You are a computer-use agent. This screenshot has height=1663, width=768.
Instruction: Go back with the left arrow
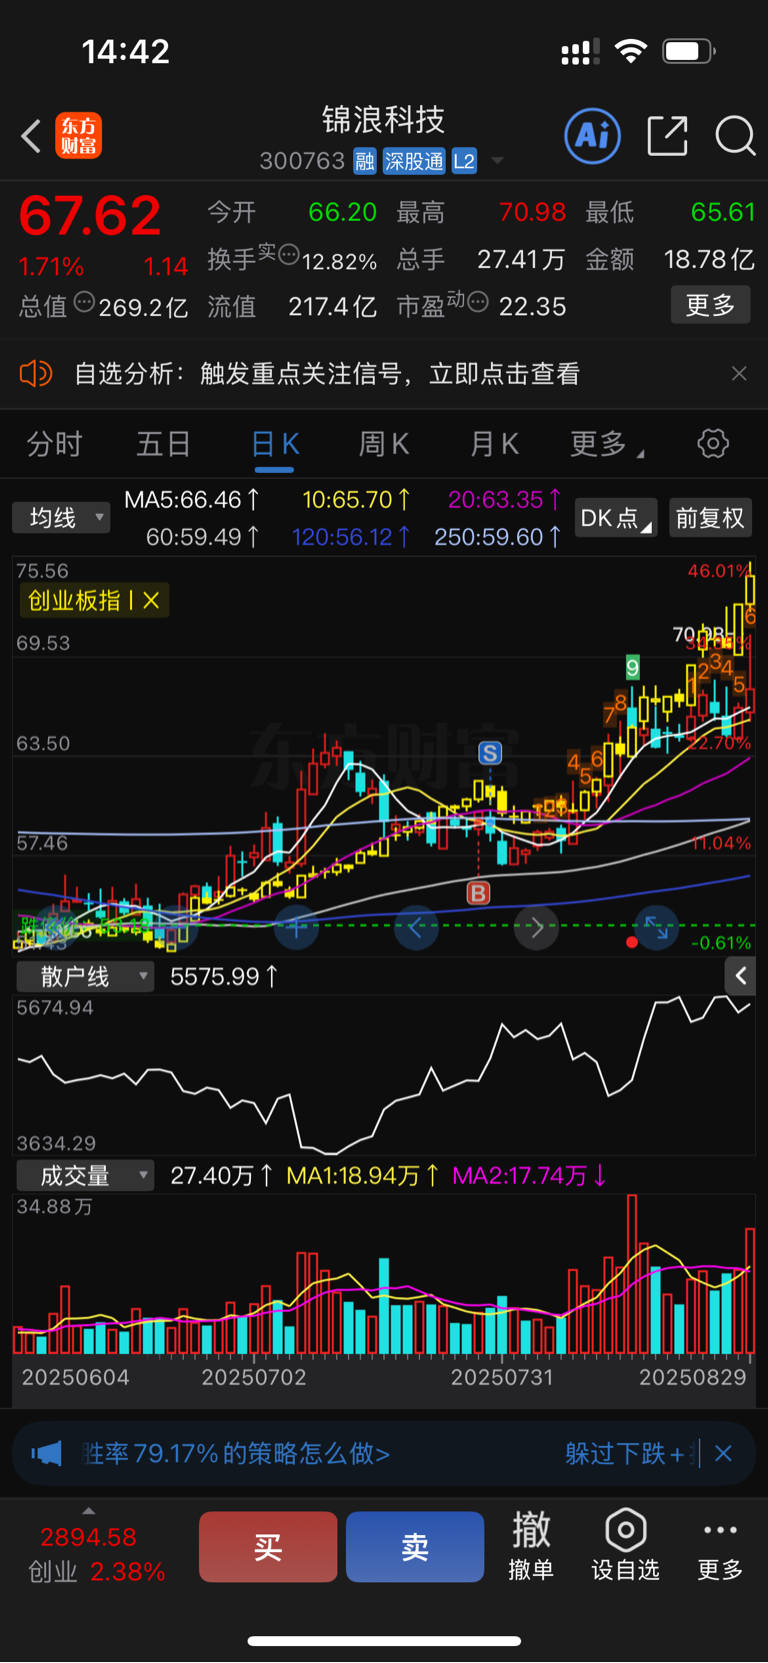point(31,136)
